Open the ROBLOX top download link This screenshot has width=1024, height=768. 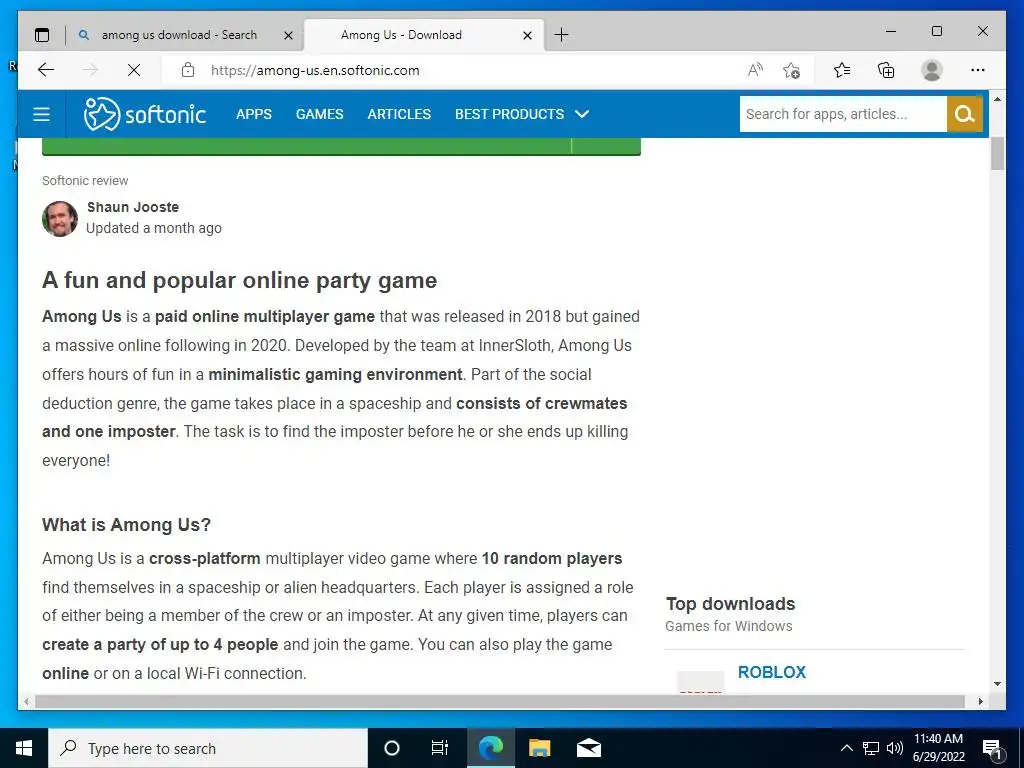(772, 672)
